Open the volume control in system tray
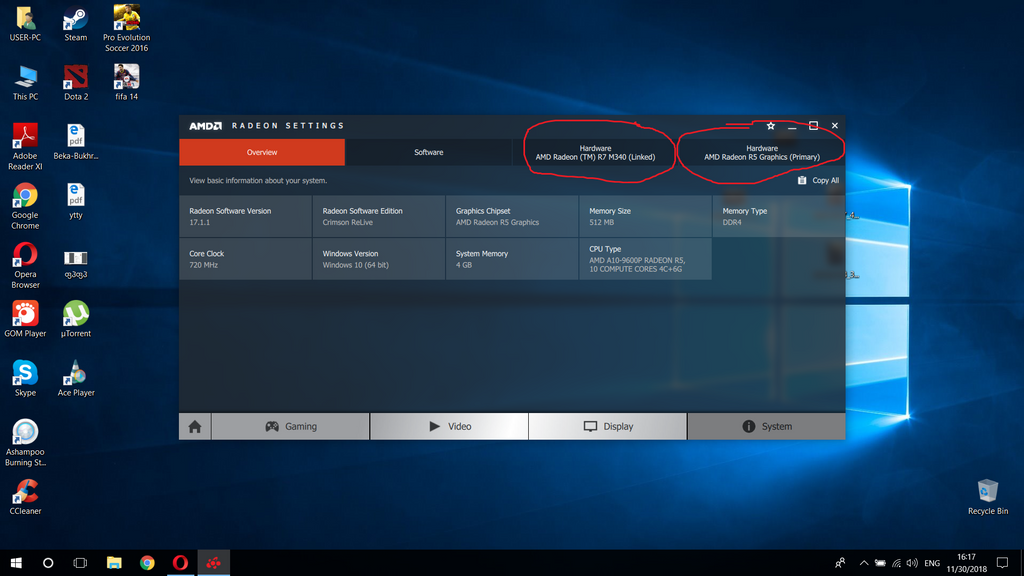The width and height of the screenshot is (1024, 576). (x=912, y=563)
